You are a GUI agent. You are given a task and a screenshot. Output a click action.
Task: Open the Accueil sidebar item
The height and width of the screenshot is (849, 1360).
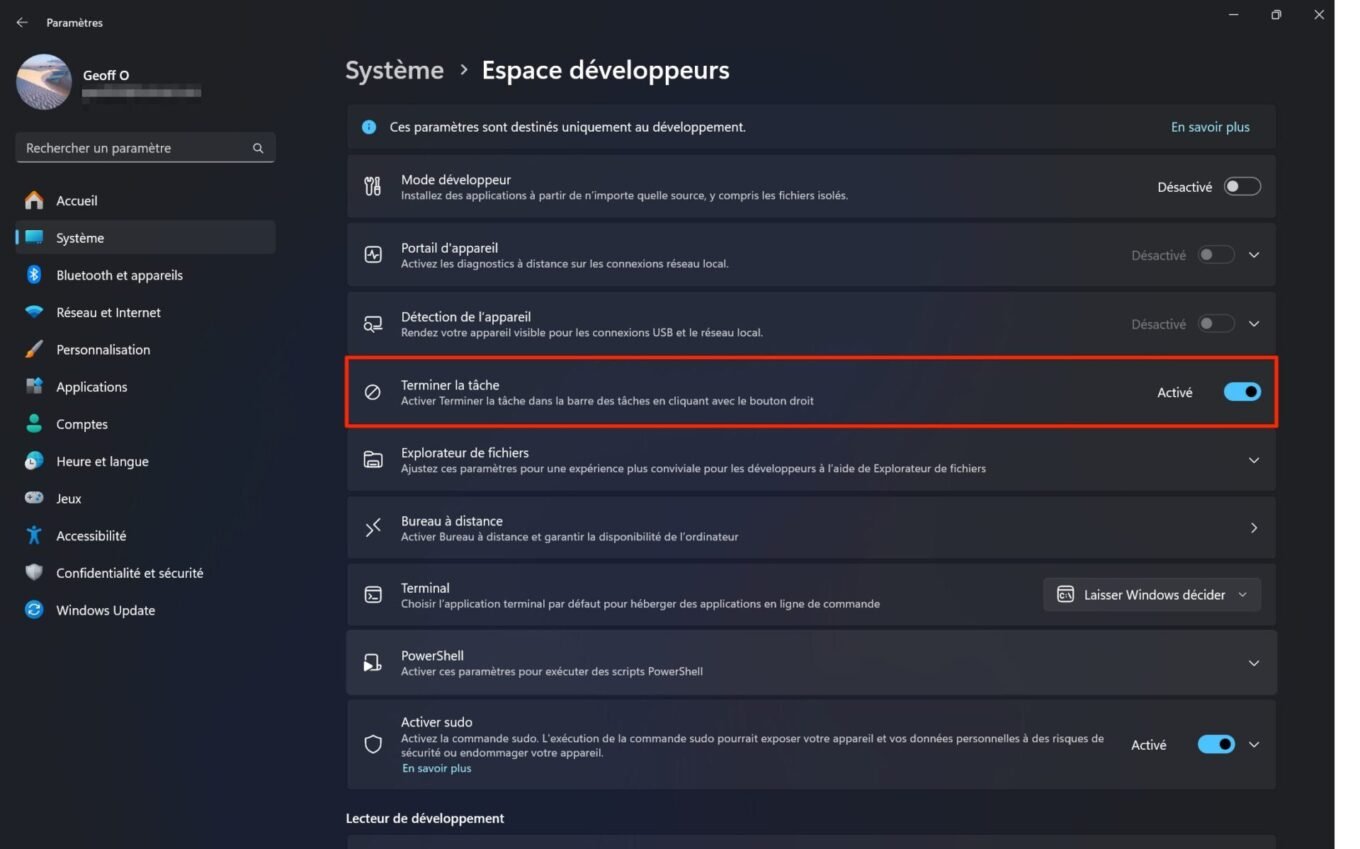145,200
